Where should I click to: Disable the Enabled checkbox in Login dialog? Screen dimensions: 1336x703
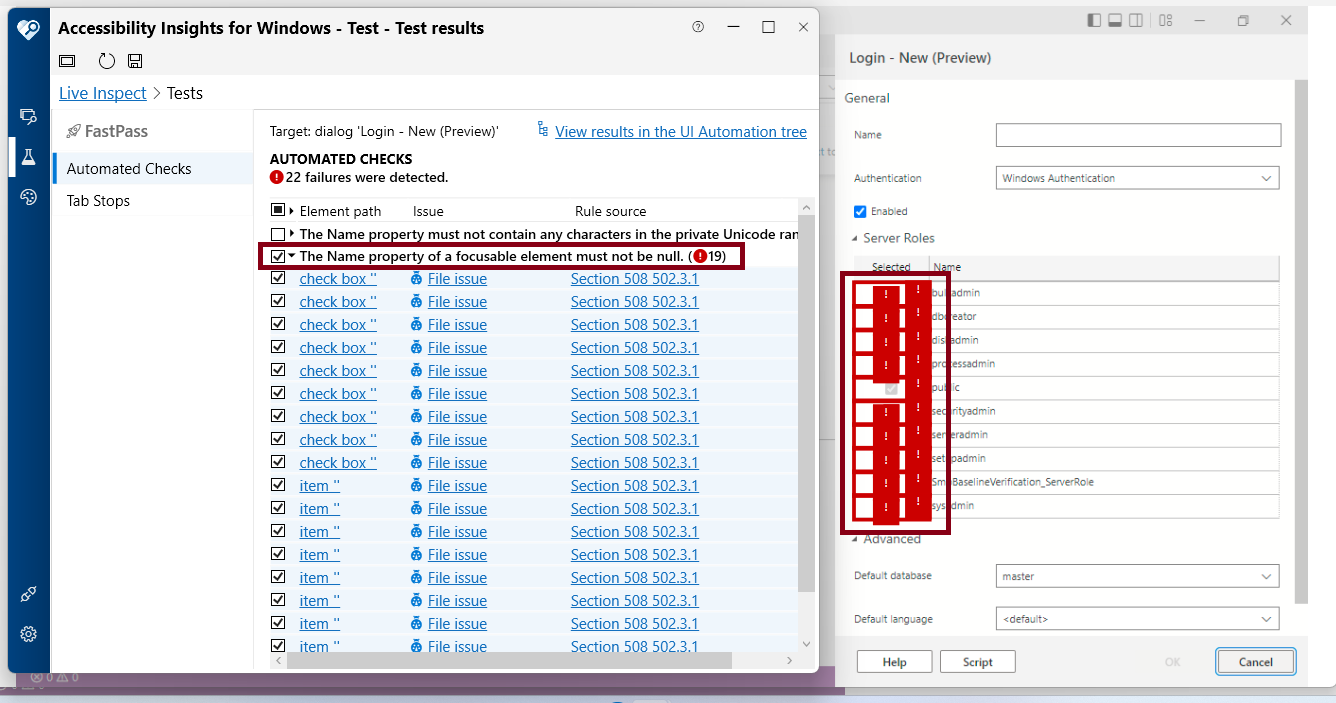[x=858, y=211]
